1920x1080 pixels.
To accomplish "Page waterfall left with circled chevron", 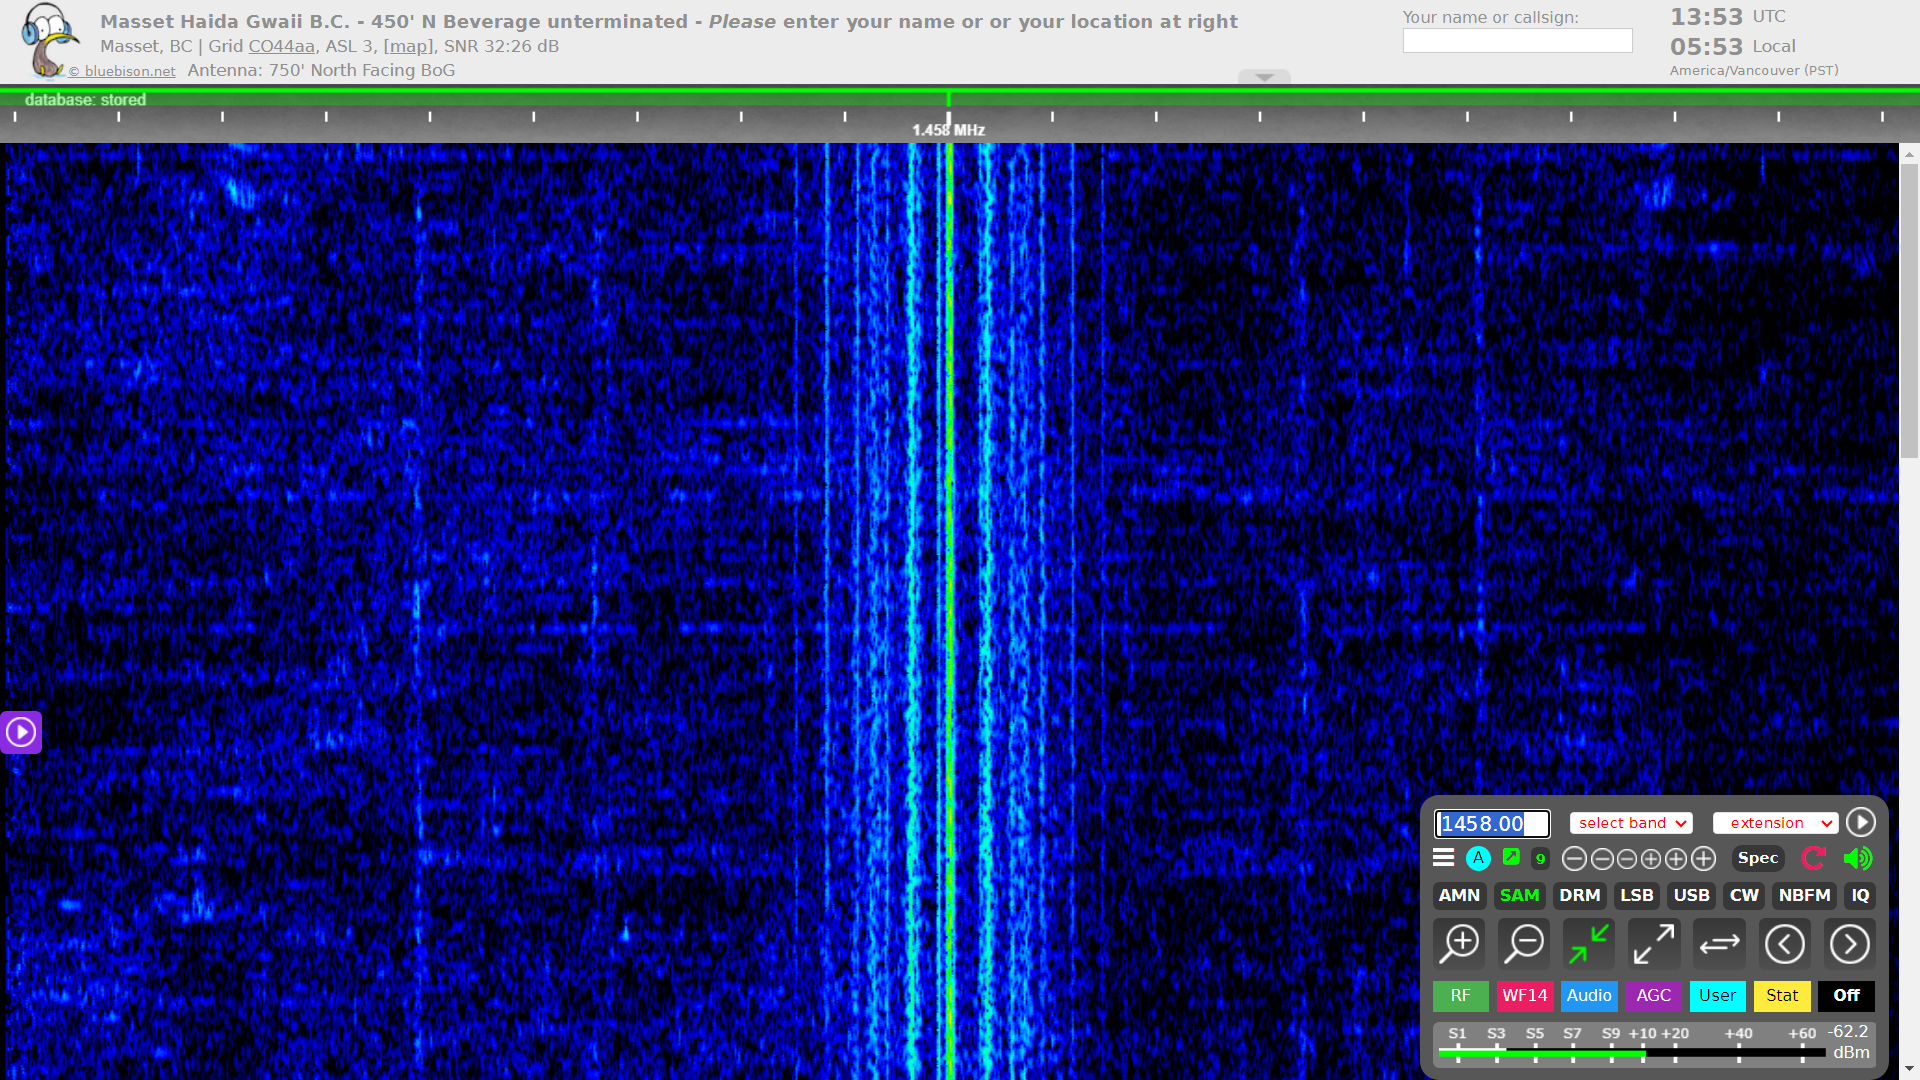I will coord(1784,943).
